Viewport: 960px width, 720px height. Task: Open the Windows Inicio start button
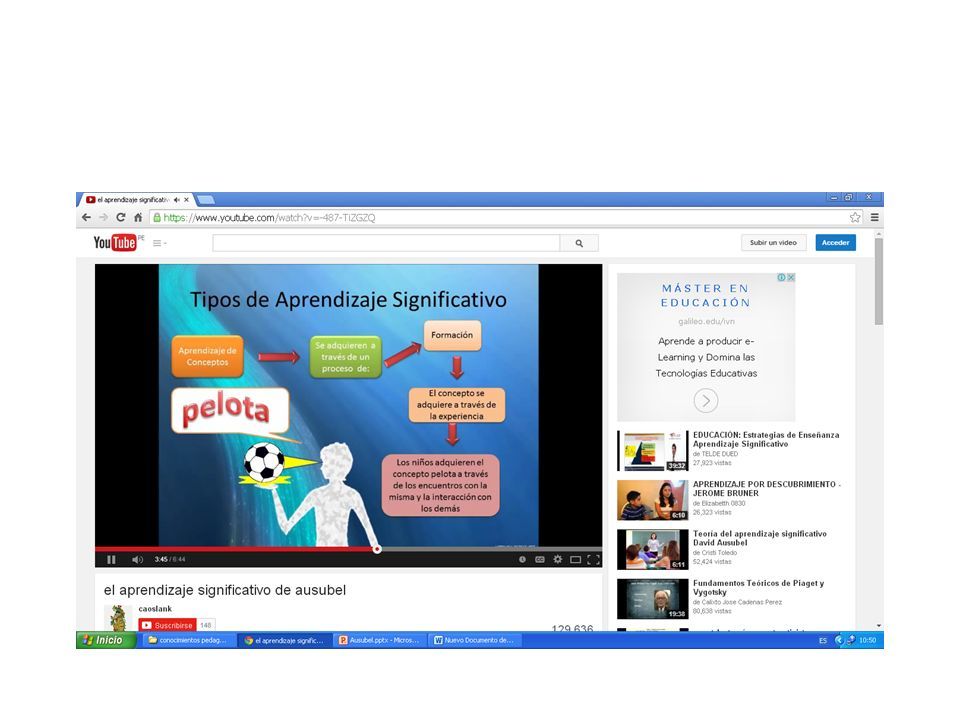(105, 640)
